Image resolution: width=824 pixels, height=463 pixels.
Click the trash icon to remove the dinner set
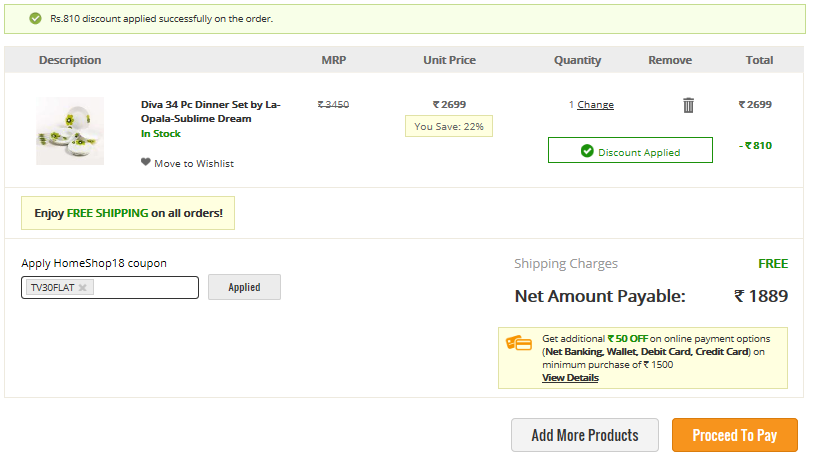[x=688, y=105]
